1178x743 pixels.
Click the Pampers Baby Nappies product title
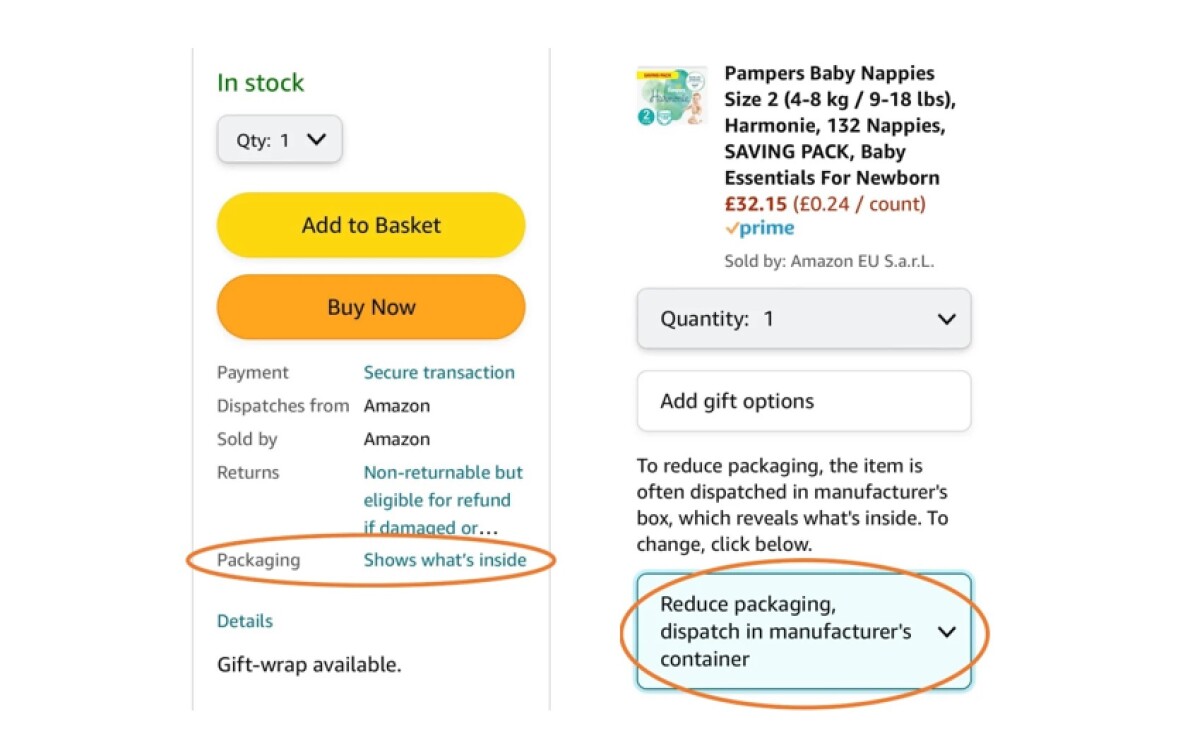(x=830, y=126)
